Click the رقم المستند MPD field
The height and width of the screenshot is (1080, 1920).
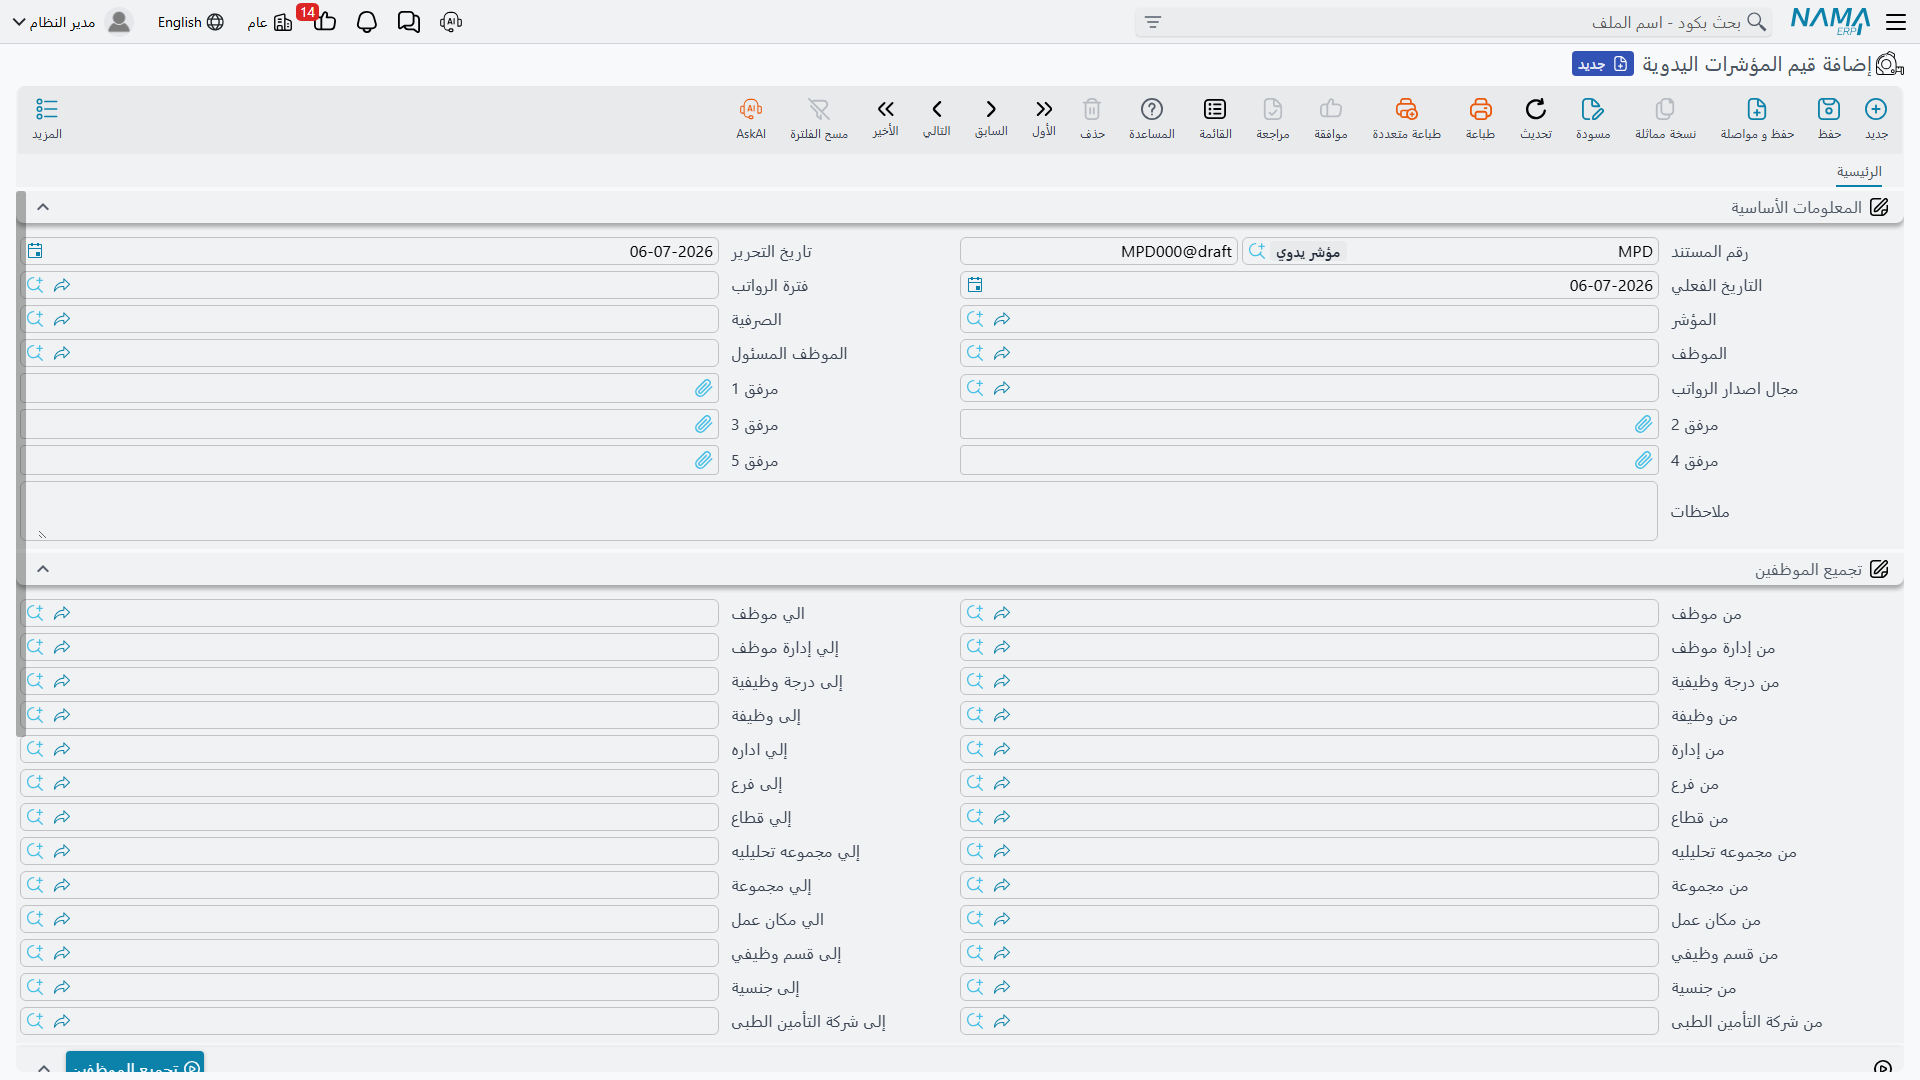[x=1450, y=251]
